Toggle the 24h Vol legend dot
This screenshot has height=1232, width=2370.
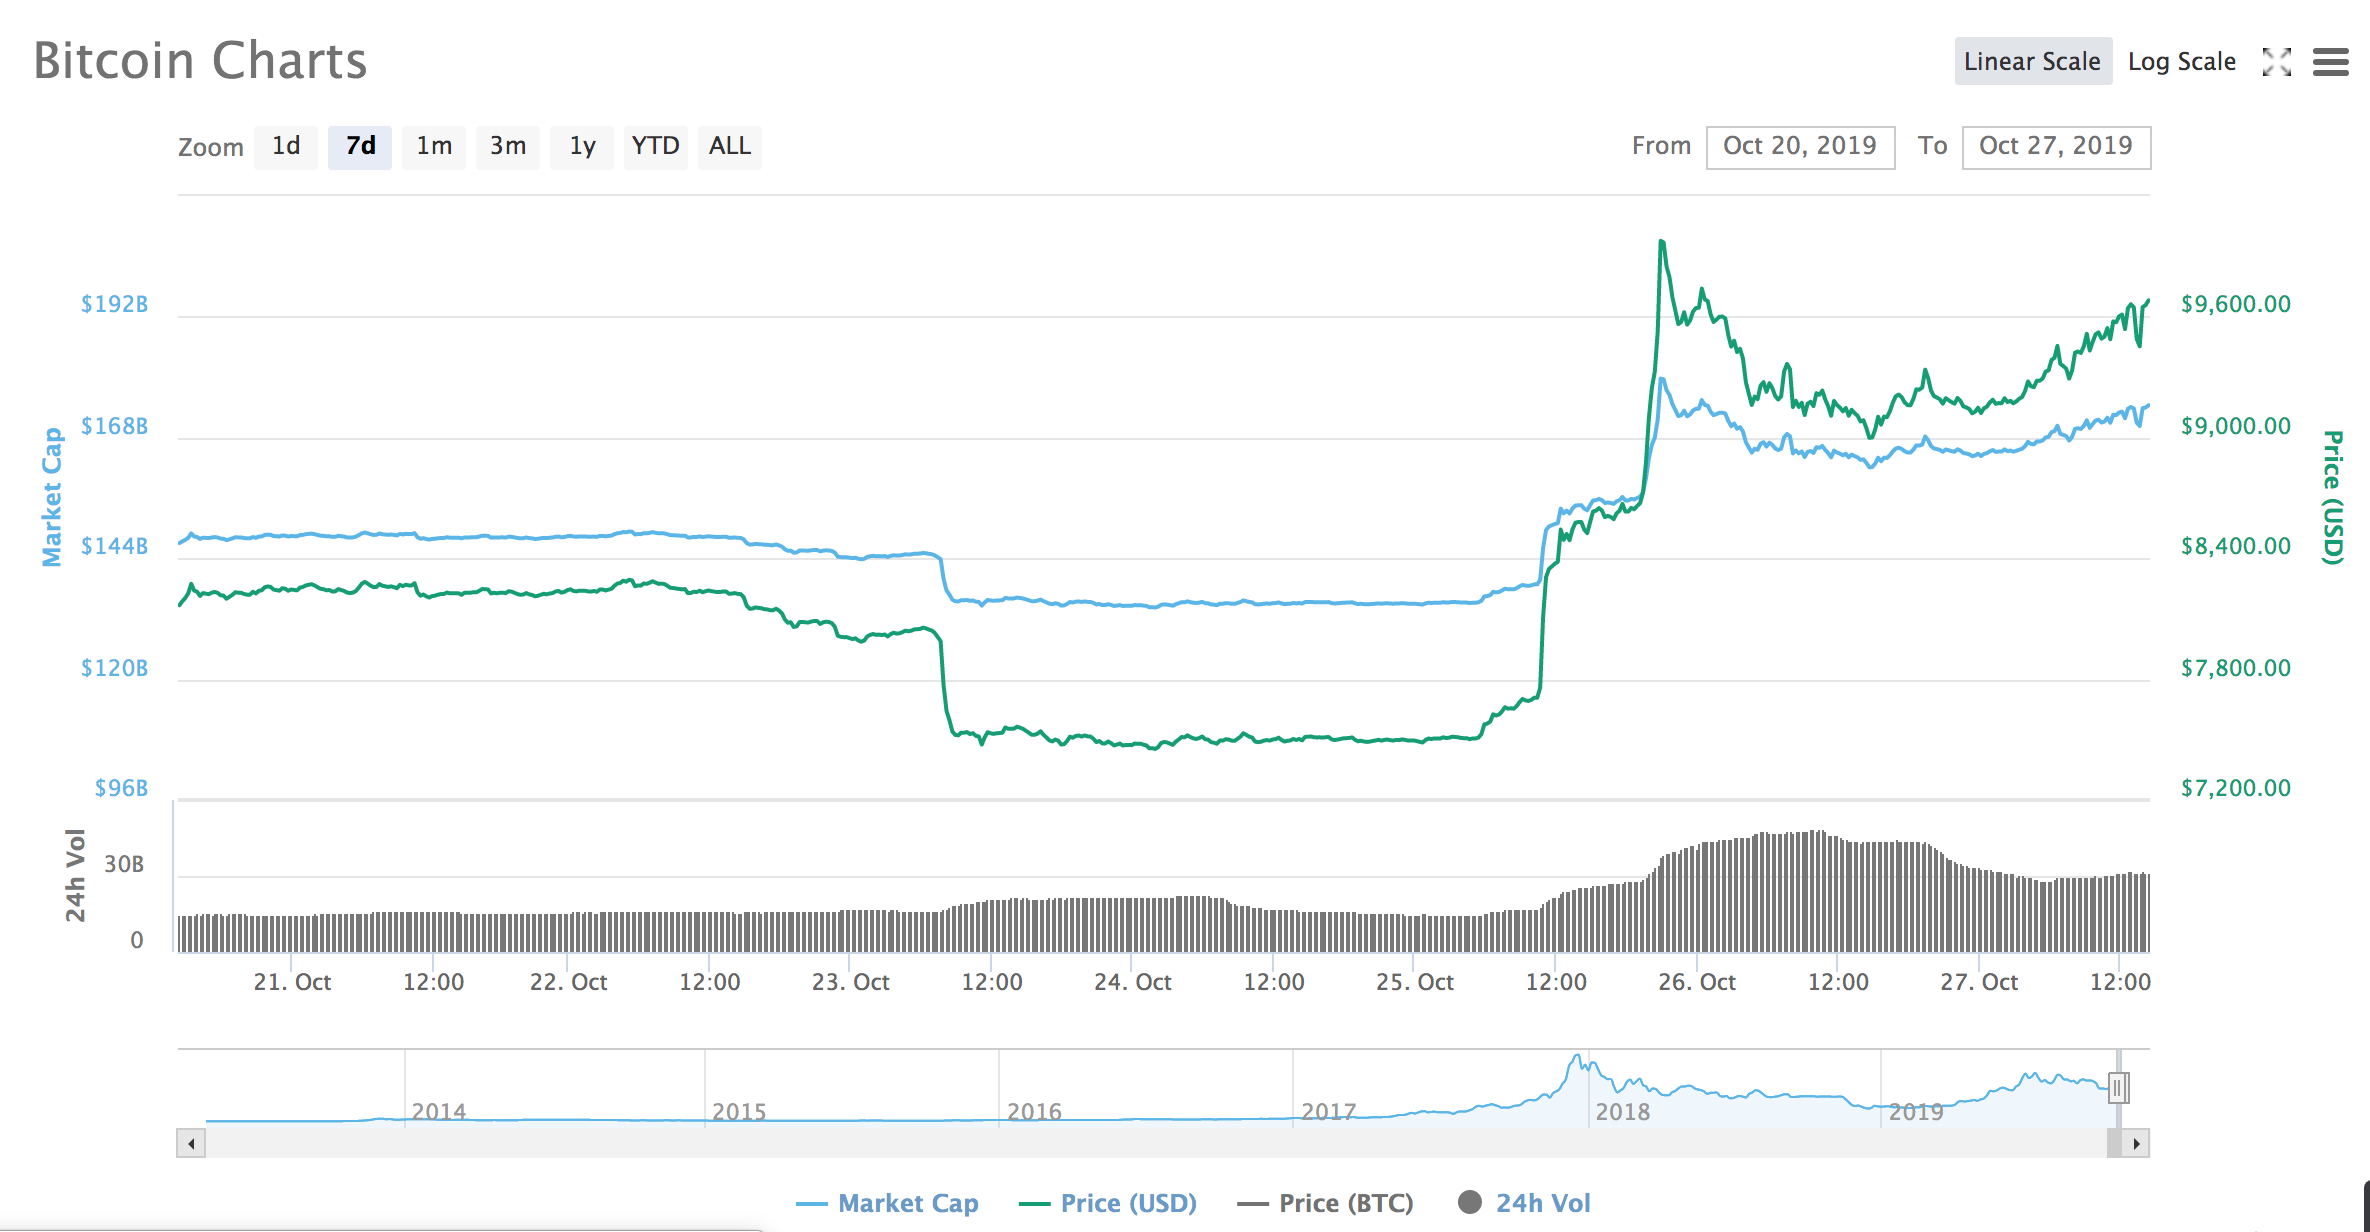[1470, 1202]
